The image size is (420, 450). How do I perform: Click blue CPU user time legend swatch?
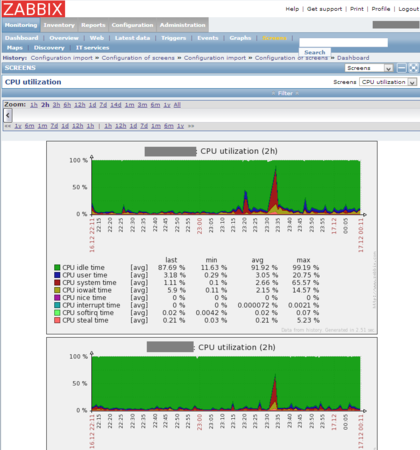tap(57, 275)
